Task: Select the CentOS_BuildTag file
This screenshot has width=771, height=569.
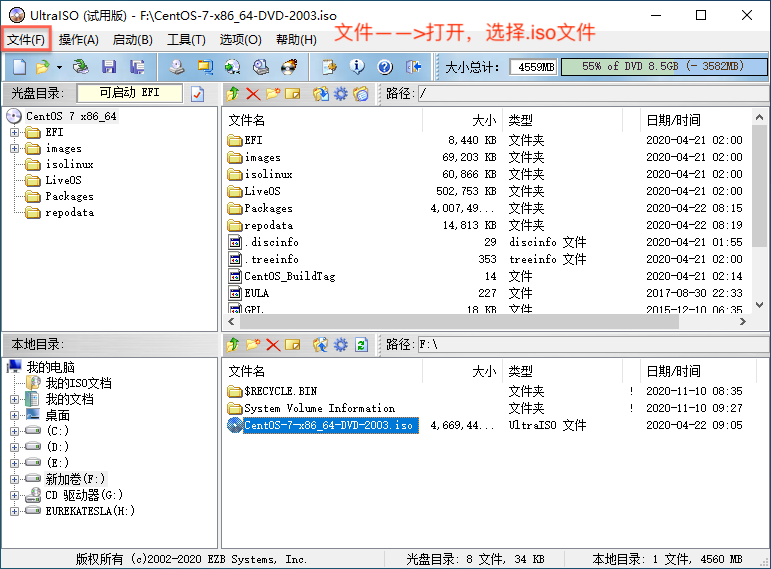Action: coord(290,276)
